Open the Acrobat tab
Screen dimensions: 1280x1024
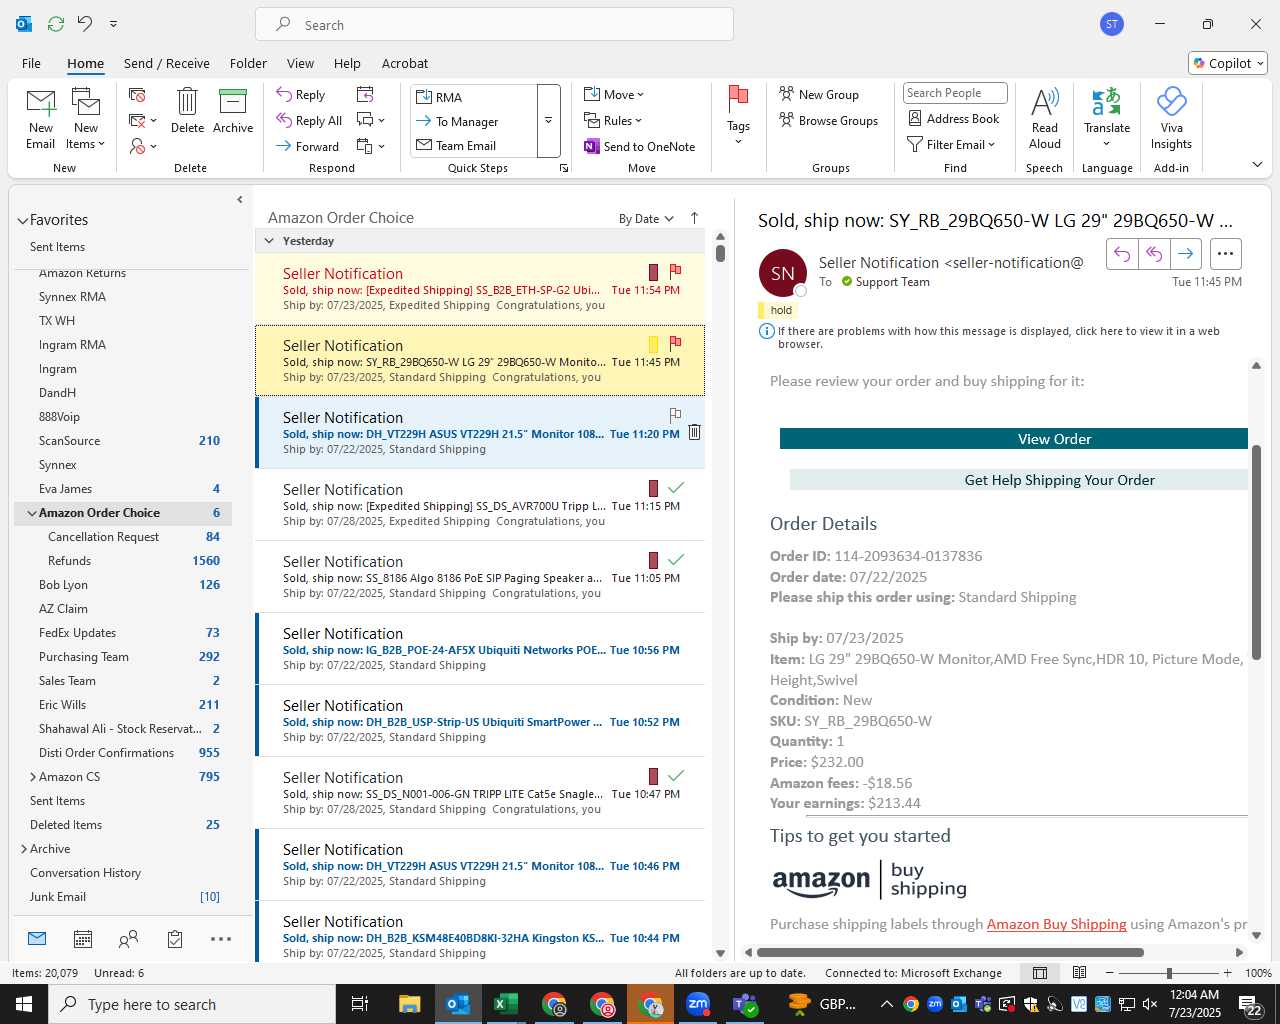(x=405, y=63)
